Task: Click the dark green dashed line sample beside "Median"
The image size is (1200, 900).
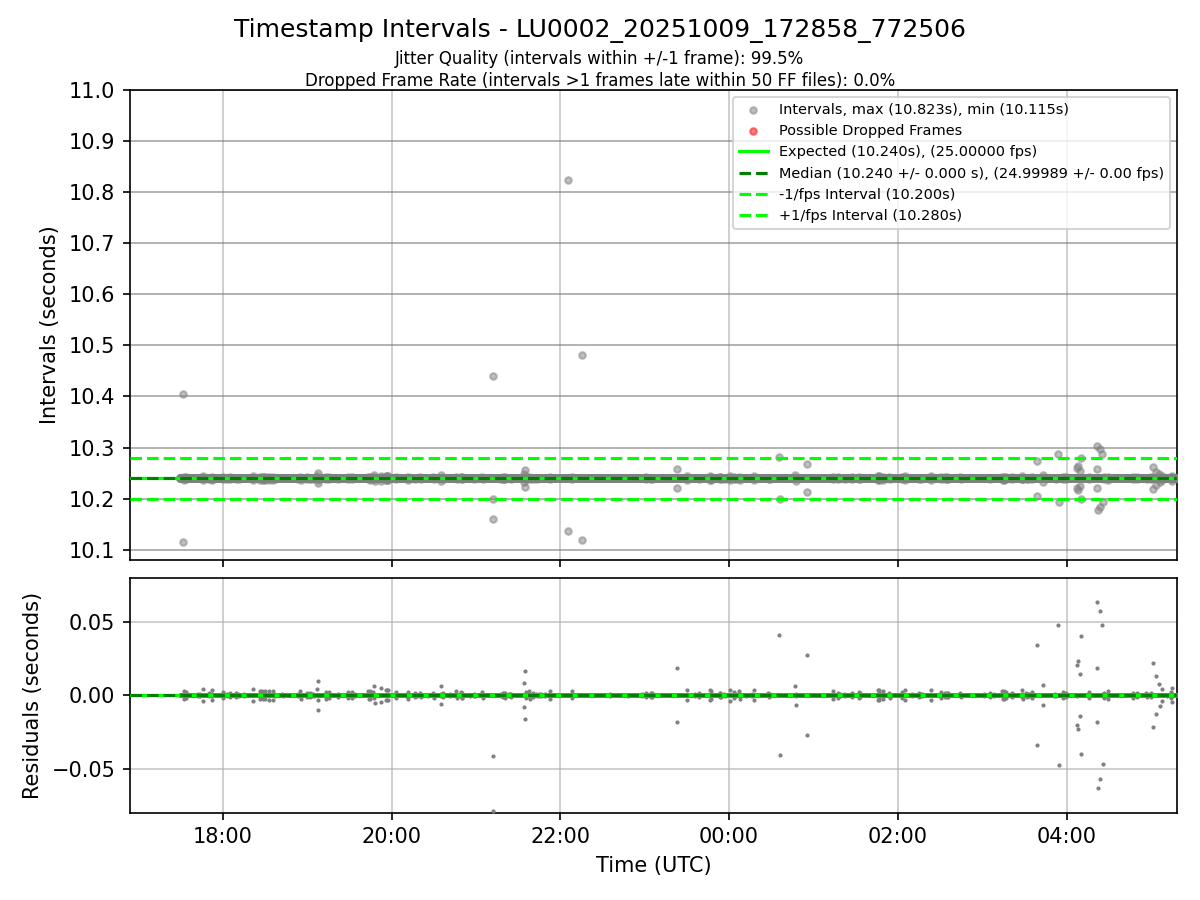Action: 754,173
